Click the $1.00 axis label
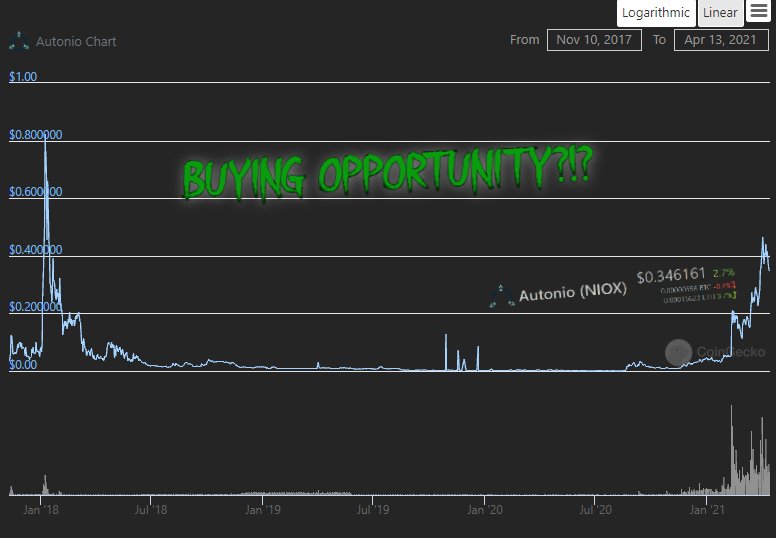This screenshot has width=776, height=538. click(x=23, y=76)
